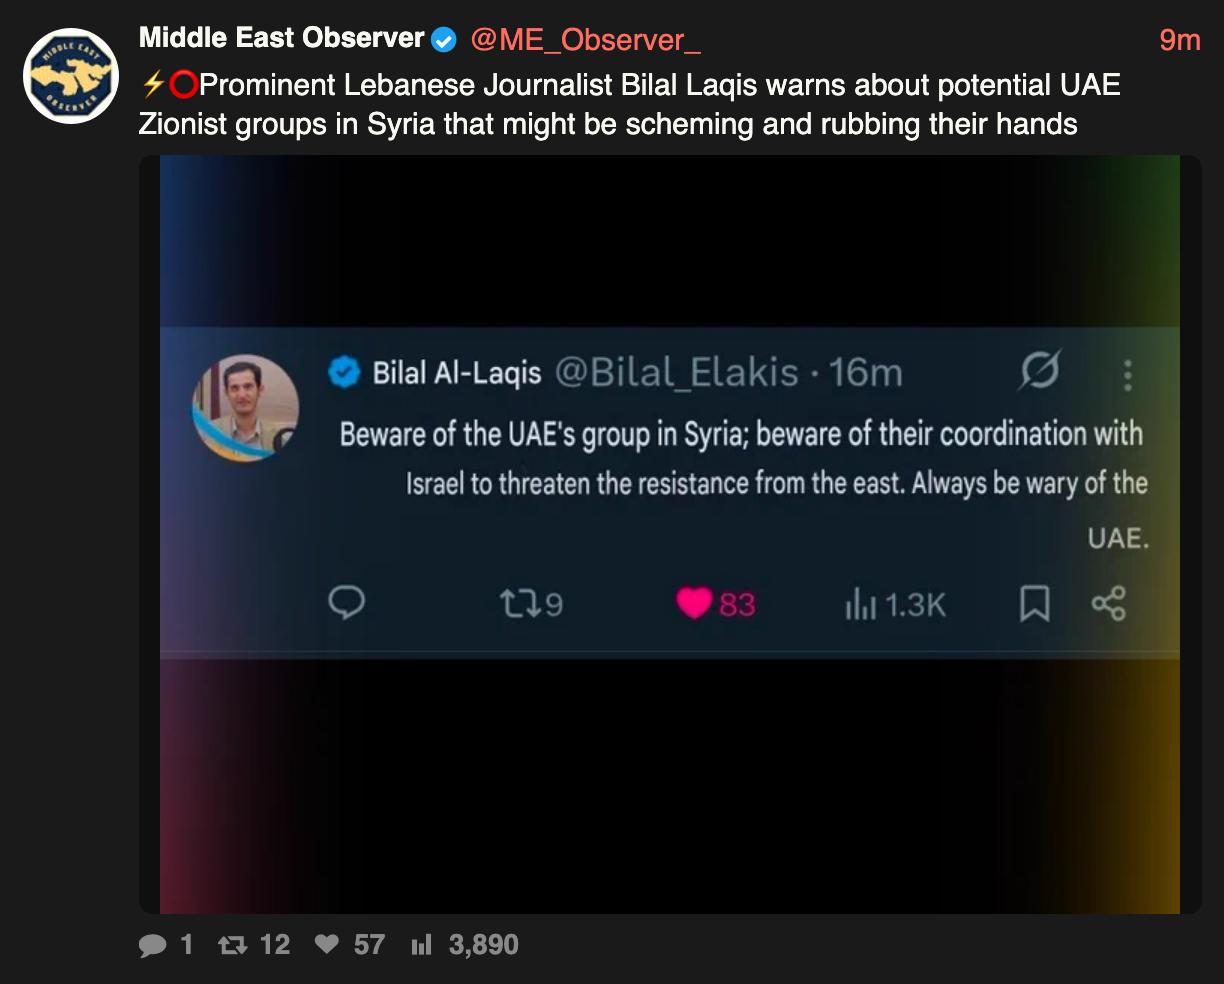
Task: Click the post text about Bilal Laqis
Action: click(x=630, y=104)
